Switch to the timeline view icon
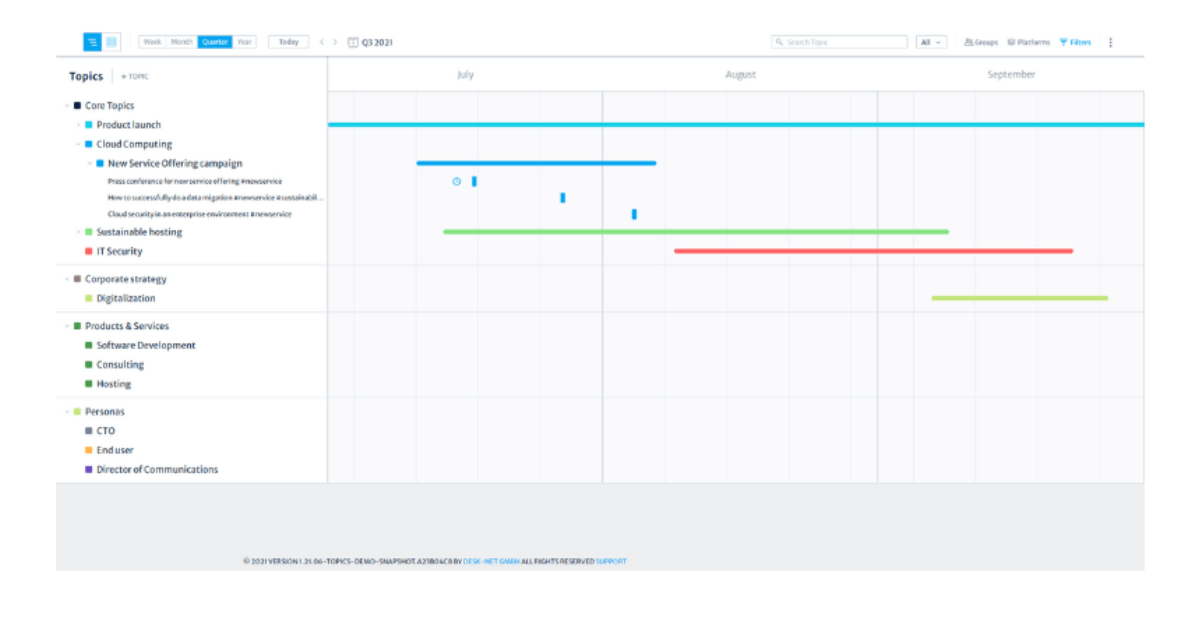The height and width of the screenshot is (628, 1200). (92, 42)
